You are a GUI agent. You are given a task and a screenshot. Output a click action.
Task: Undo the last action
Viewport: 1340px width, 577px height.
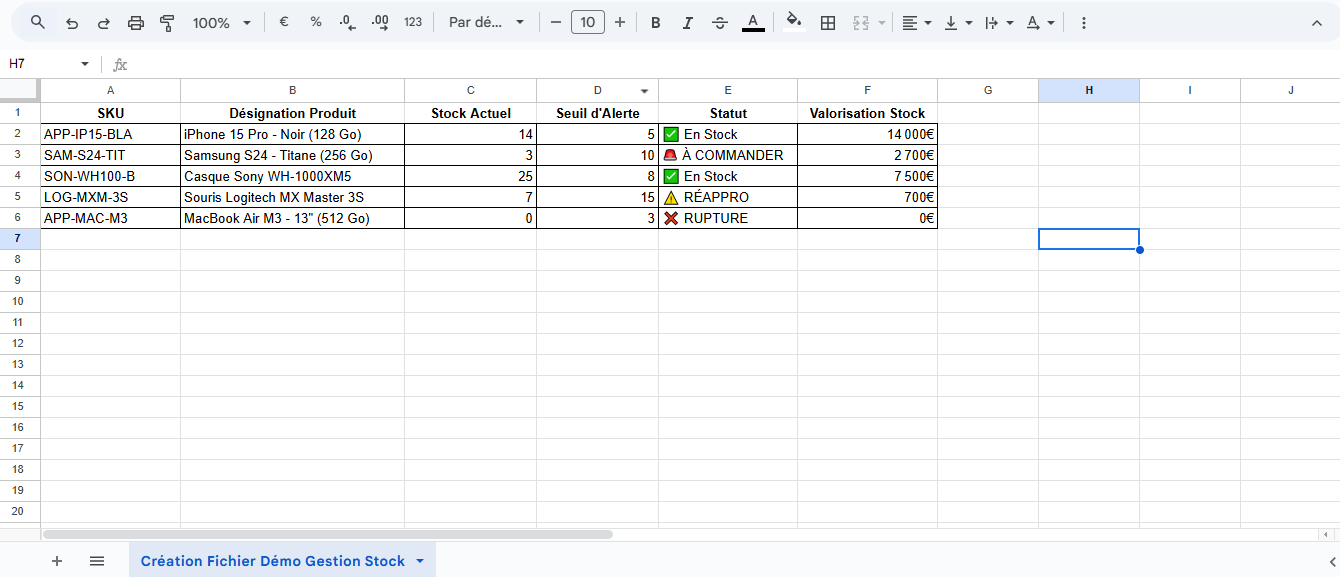click(71, 22)
